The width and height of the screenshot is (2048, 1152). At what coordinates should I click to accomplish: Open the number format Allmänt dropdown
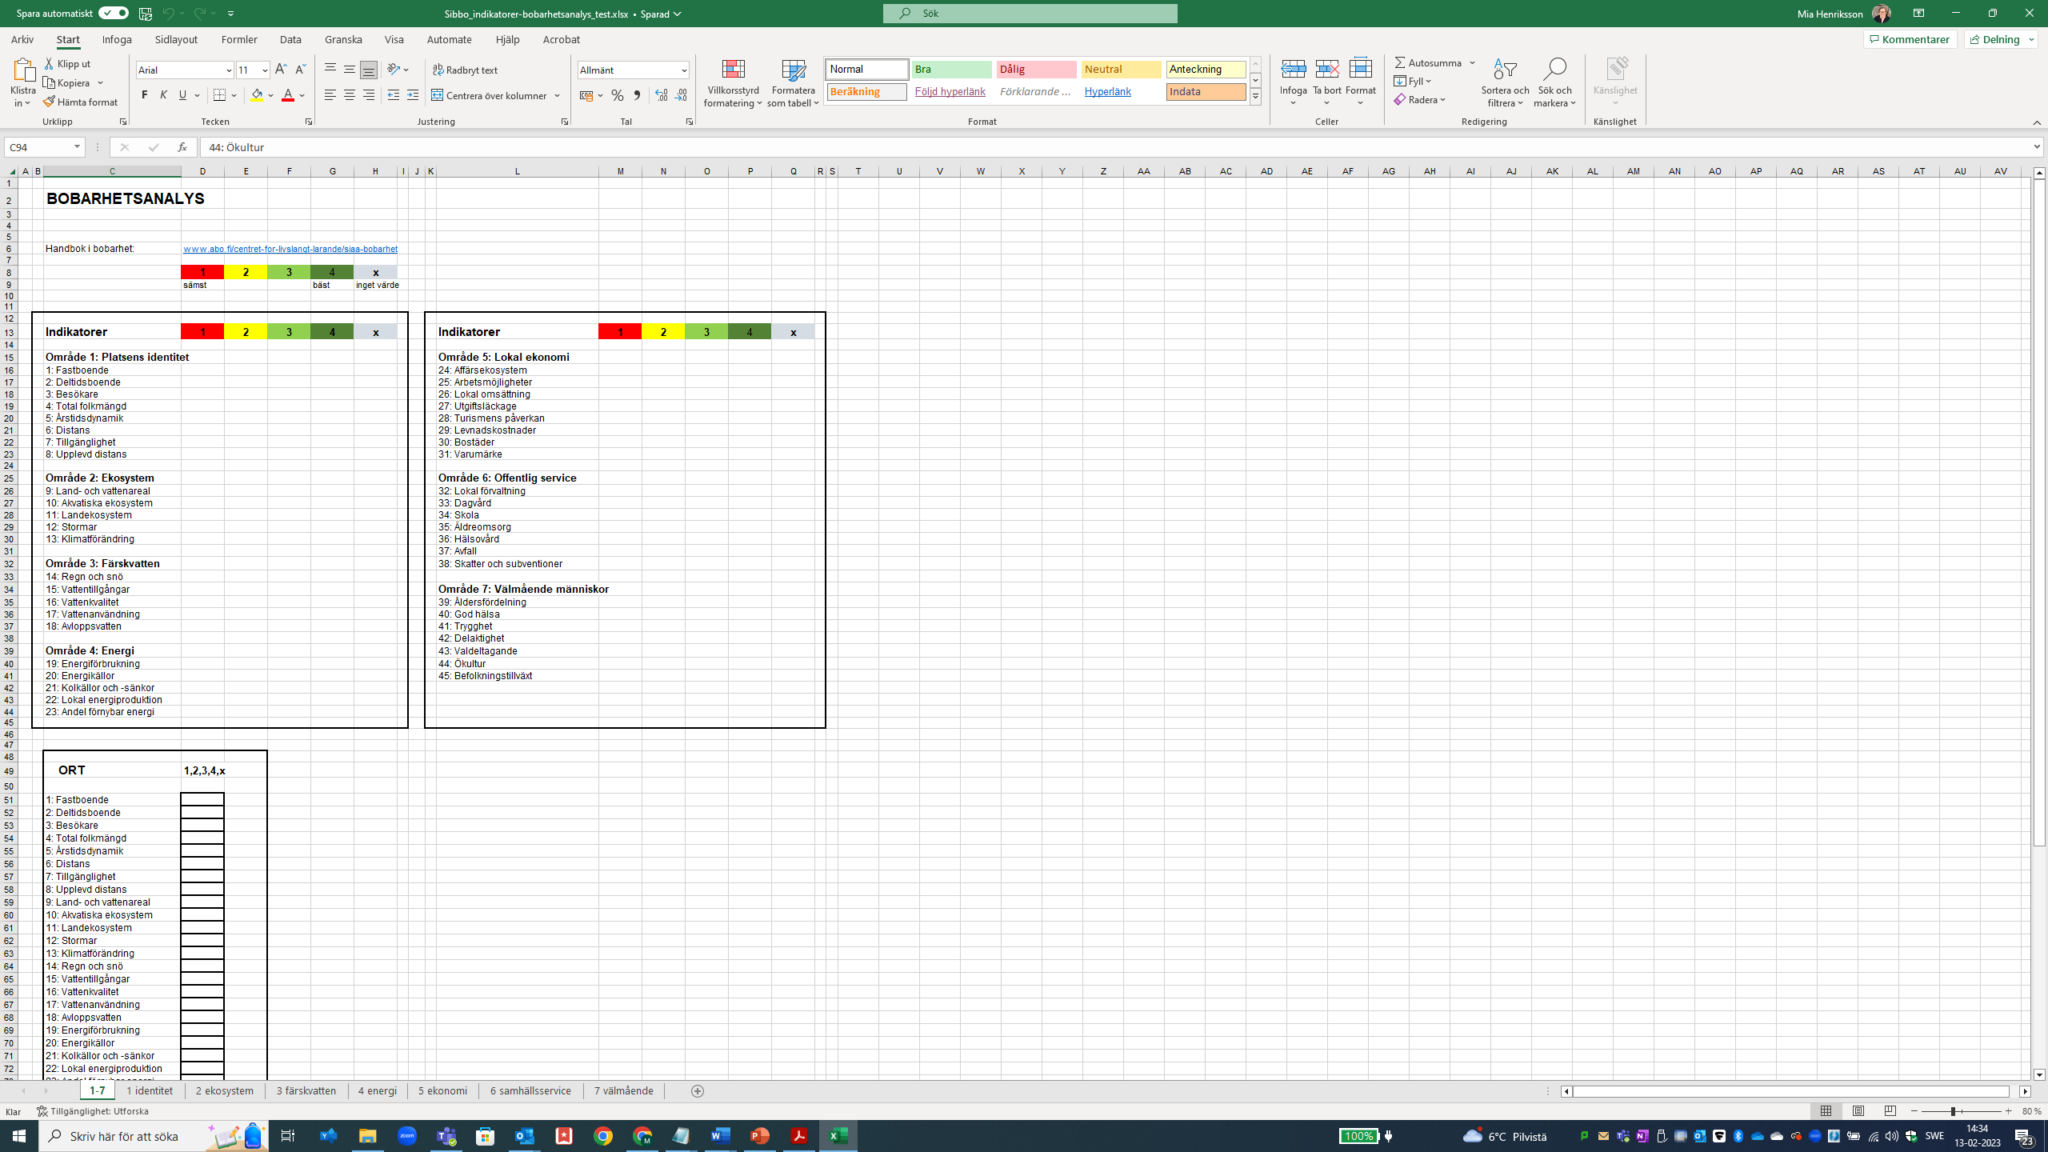(684, 70)
